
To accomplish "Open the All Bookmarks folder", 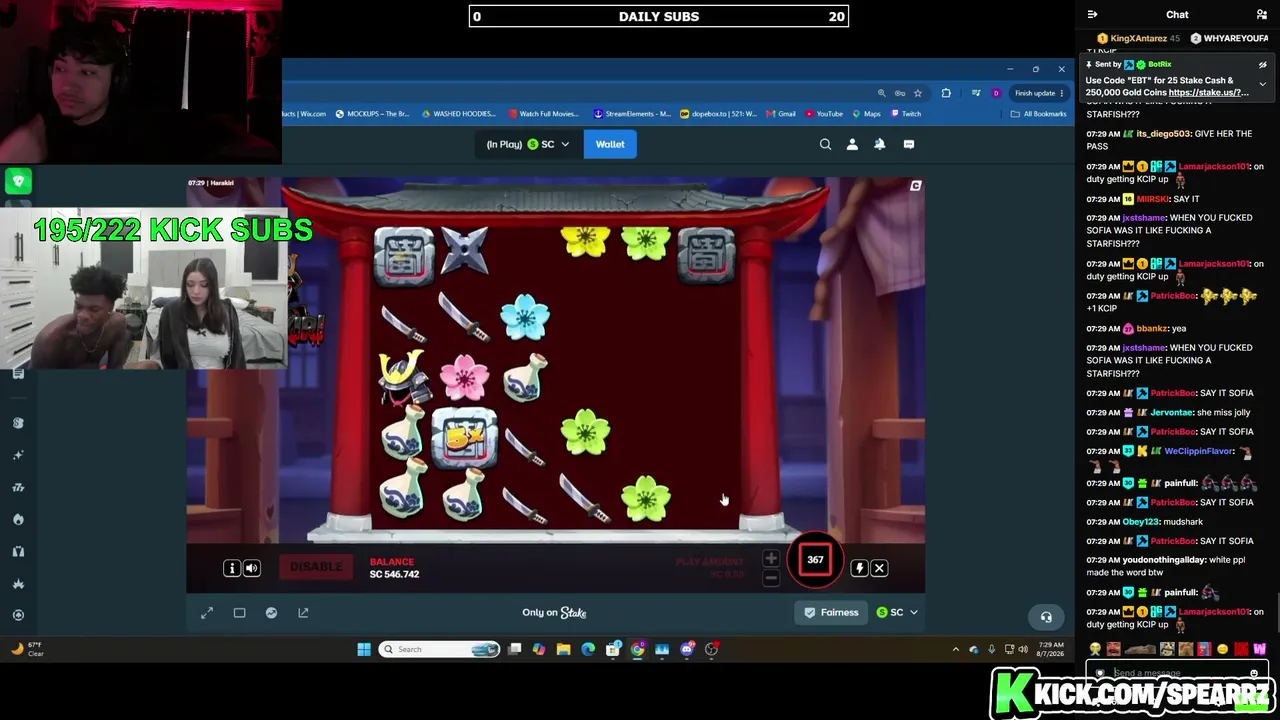I will click(x=1039, y=114).
